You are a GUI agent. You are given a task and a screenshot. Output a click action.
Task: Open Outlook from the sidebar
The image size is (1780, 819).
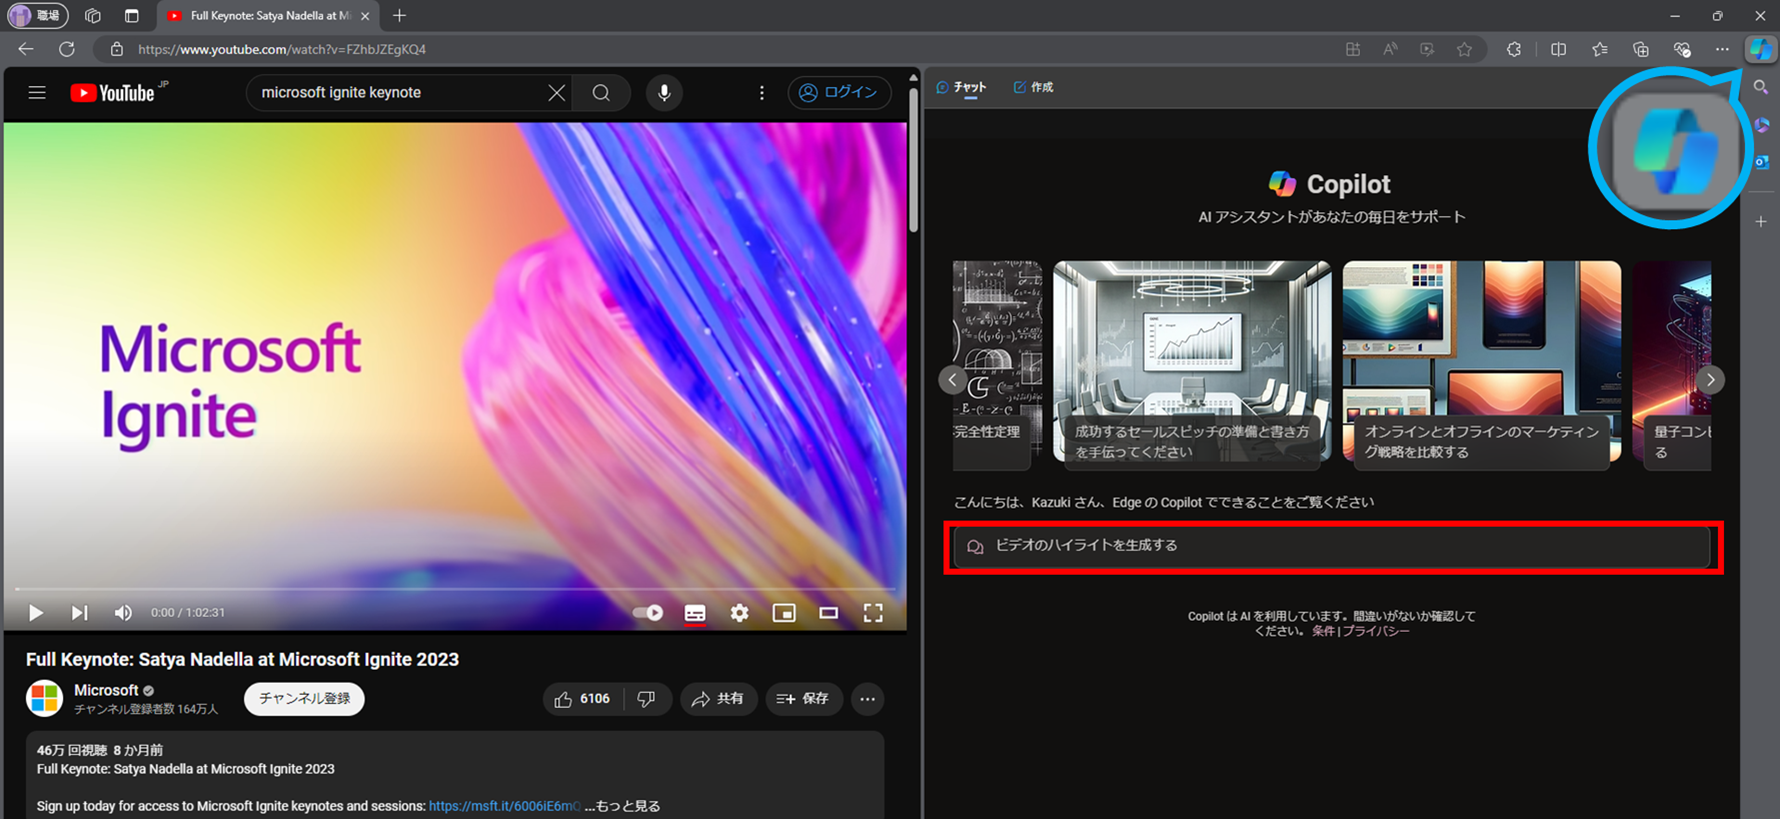[x=1762, y=162]
